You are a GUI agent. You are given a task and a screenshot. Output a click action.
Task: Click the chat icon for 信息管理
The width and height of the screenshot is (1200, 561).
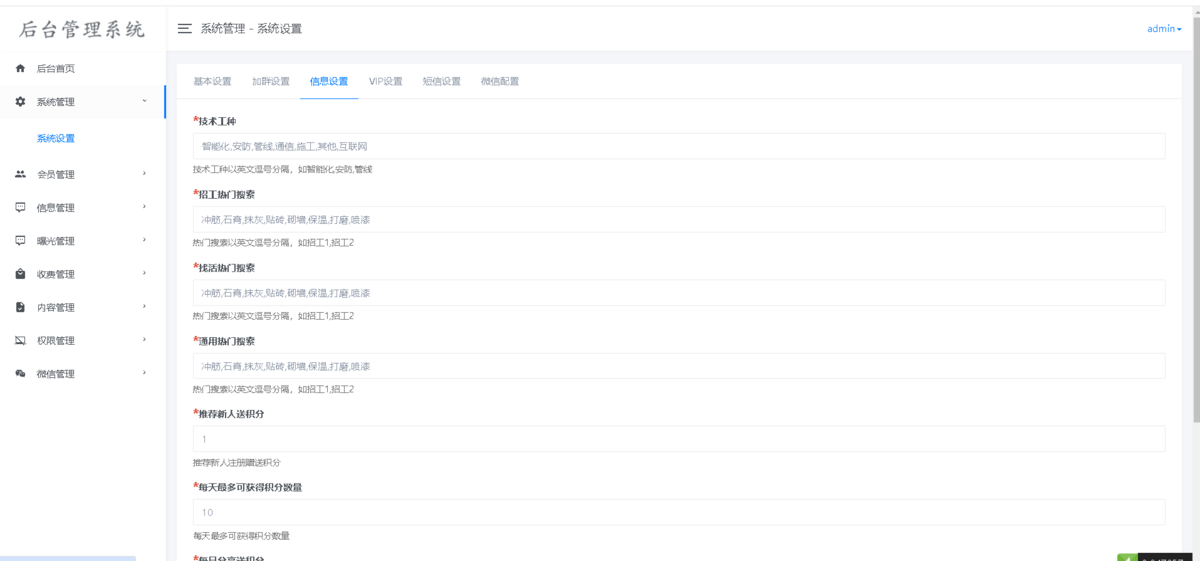[x=20, y=208]
